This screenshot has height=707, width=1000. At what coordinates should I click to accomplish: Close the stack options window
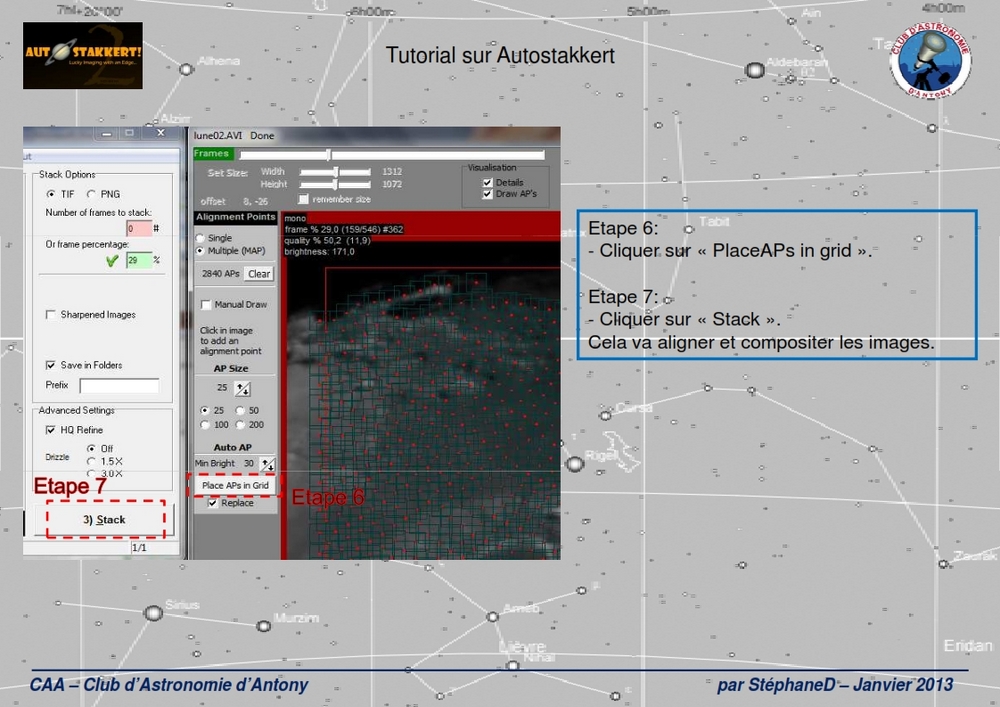click(161, 133)
